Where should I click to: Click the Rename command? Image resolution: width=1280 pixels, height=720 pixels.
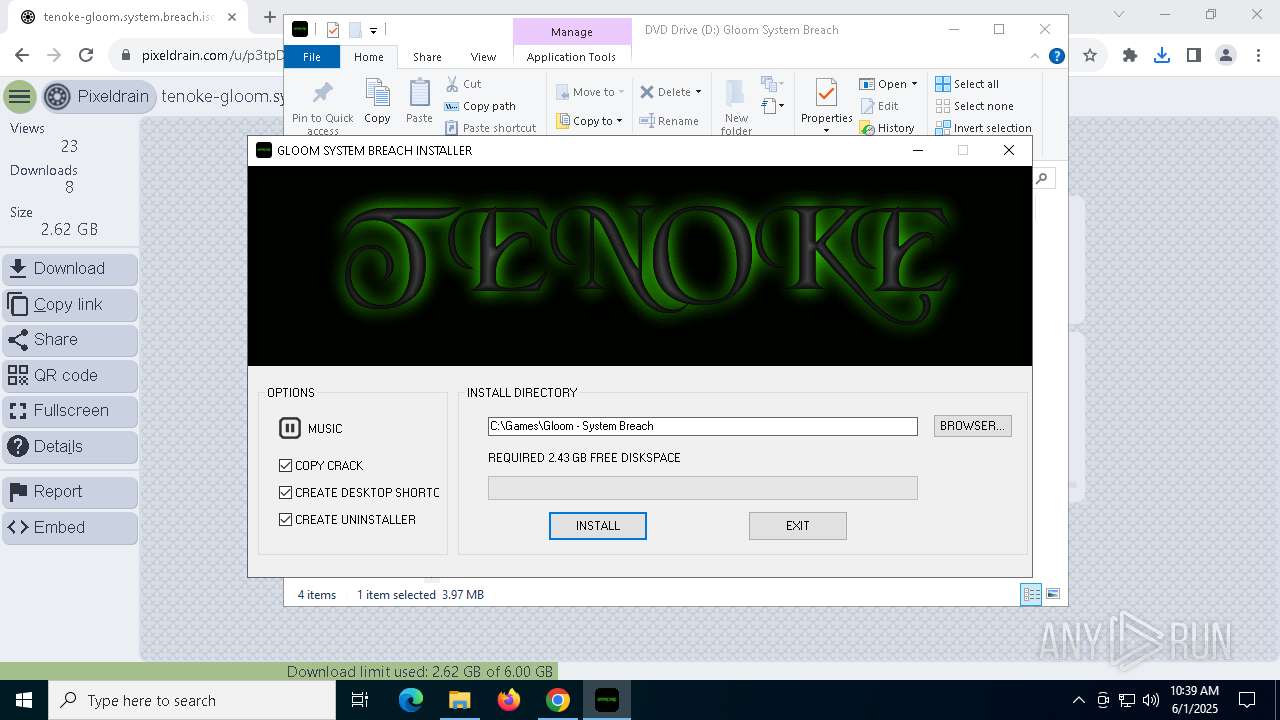(669, 121)
